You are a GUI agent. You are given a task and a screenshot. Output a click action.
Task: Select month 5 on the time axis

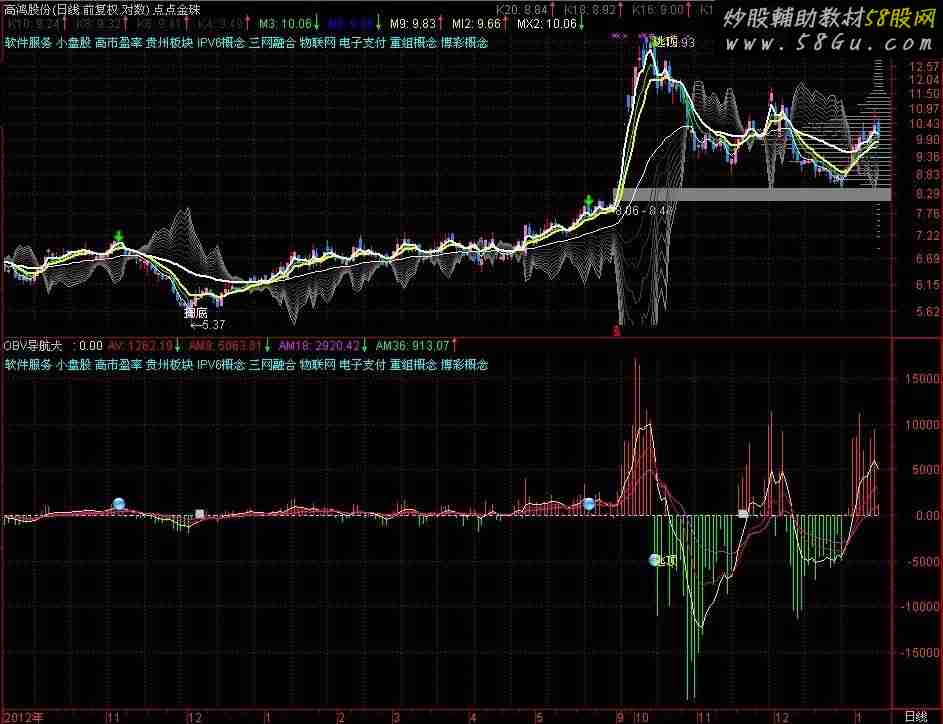(x=539, y=717)
